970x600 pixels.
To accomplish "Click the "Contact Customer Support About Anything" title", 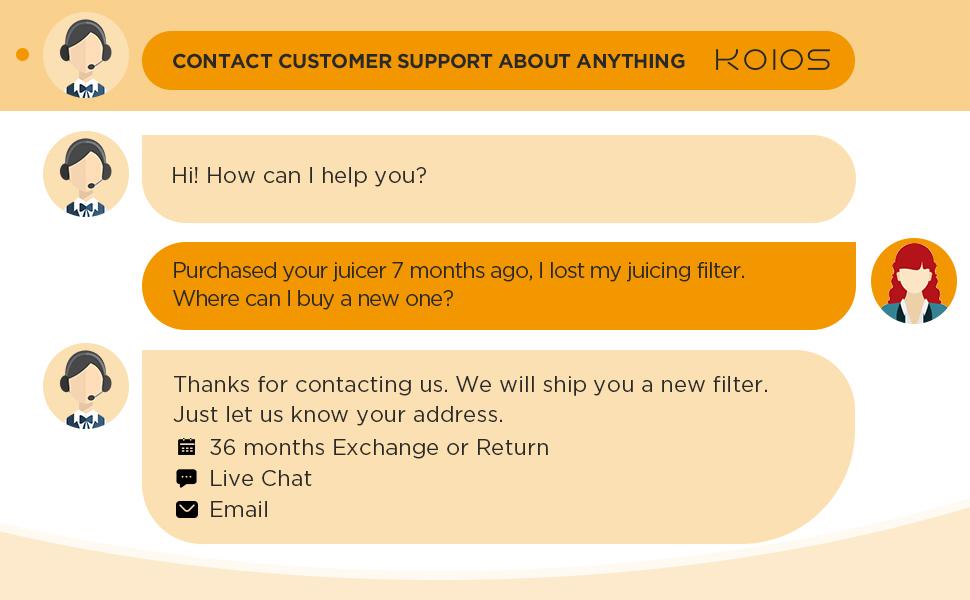I will point(428,61).
